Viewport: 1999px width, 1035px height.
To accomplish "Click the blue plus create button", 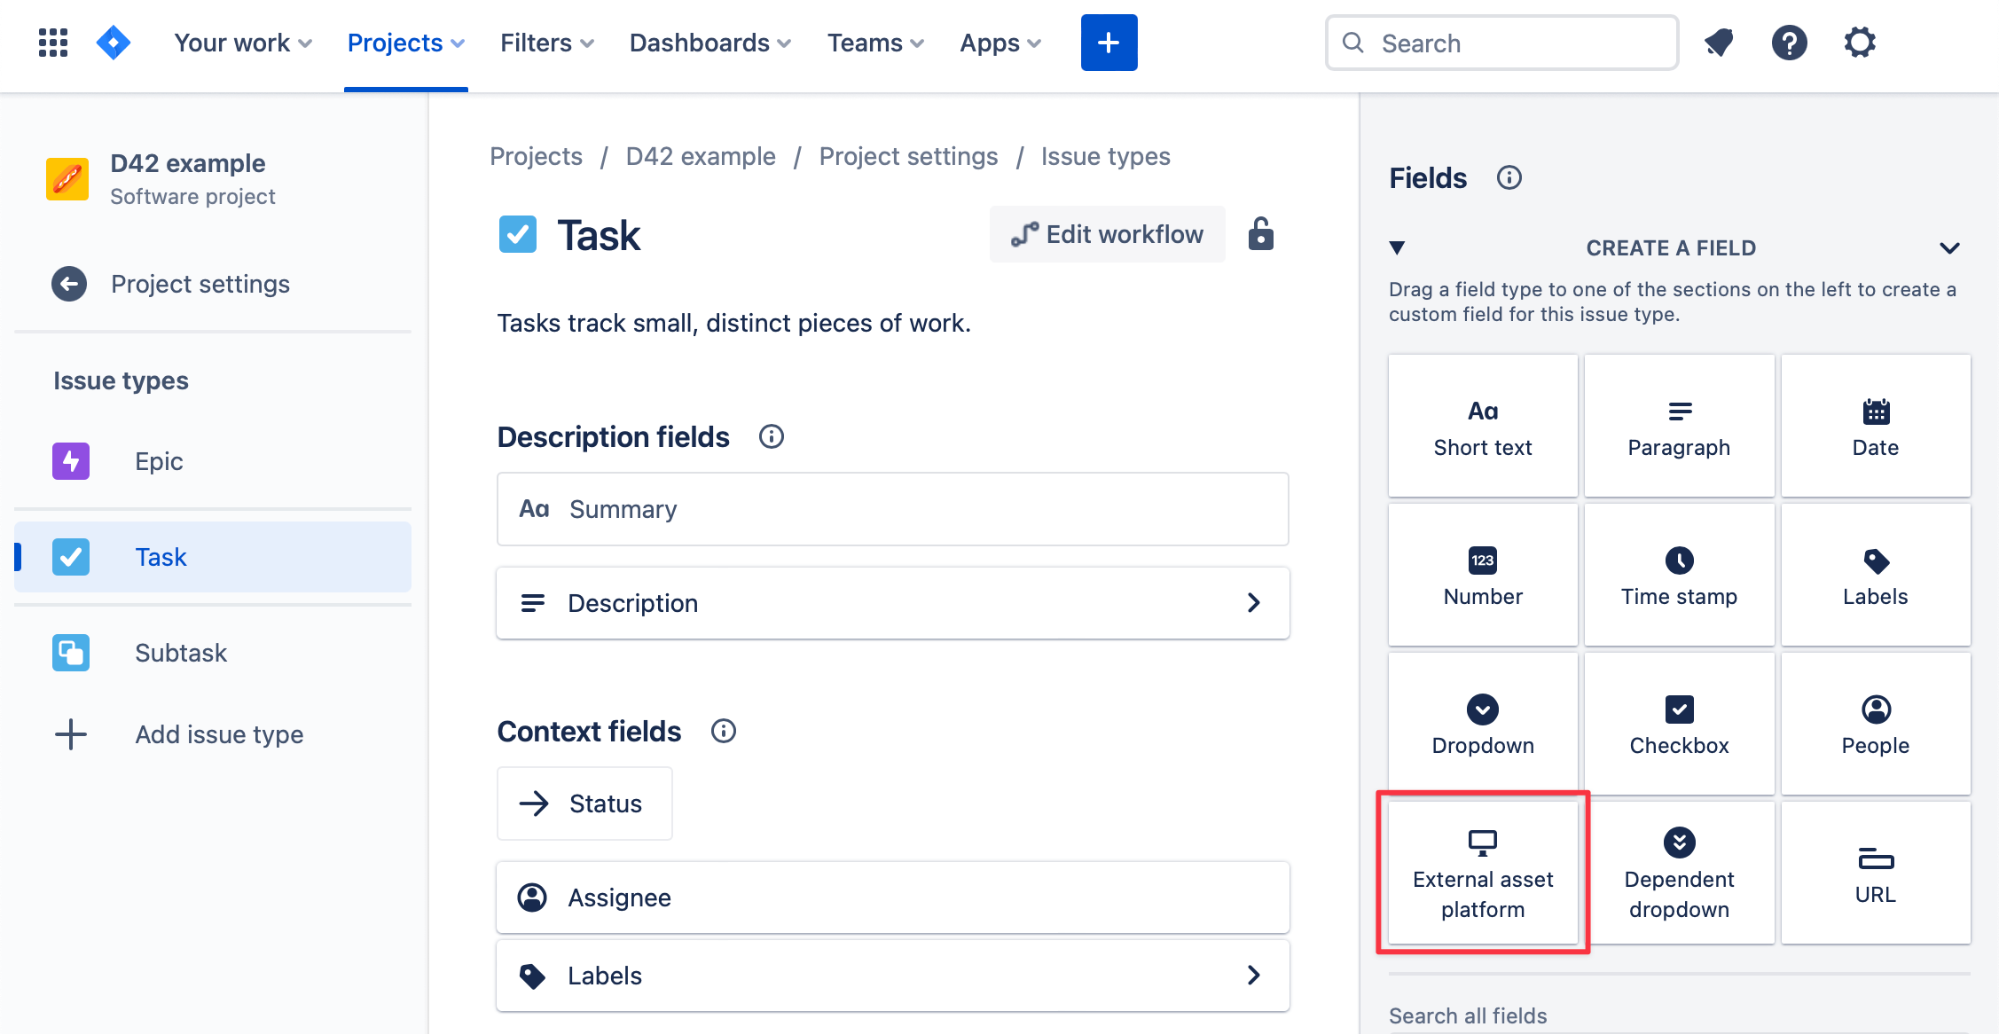I will 1108,43.
